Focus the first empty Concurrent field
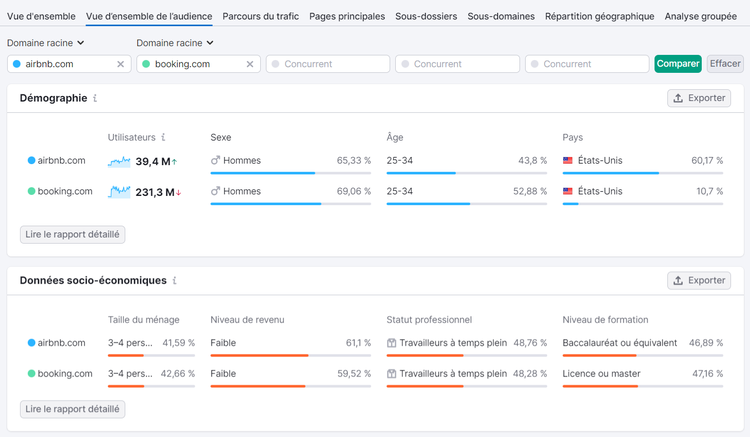The height and width of the screenshot is (437, 750). (x=328, y=64)
